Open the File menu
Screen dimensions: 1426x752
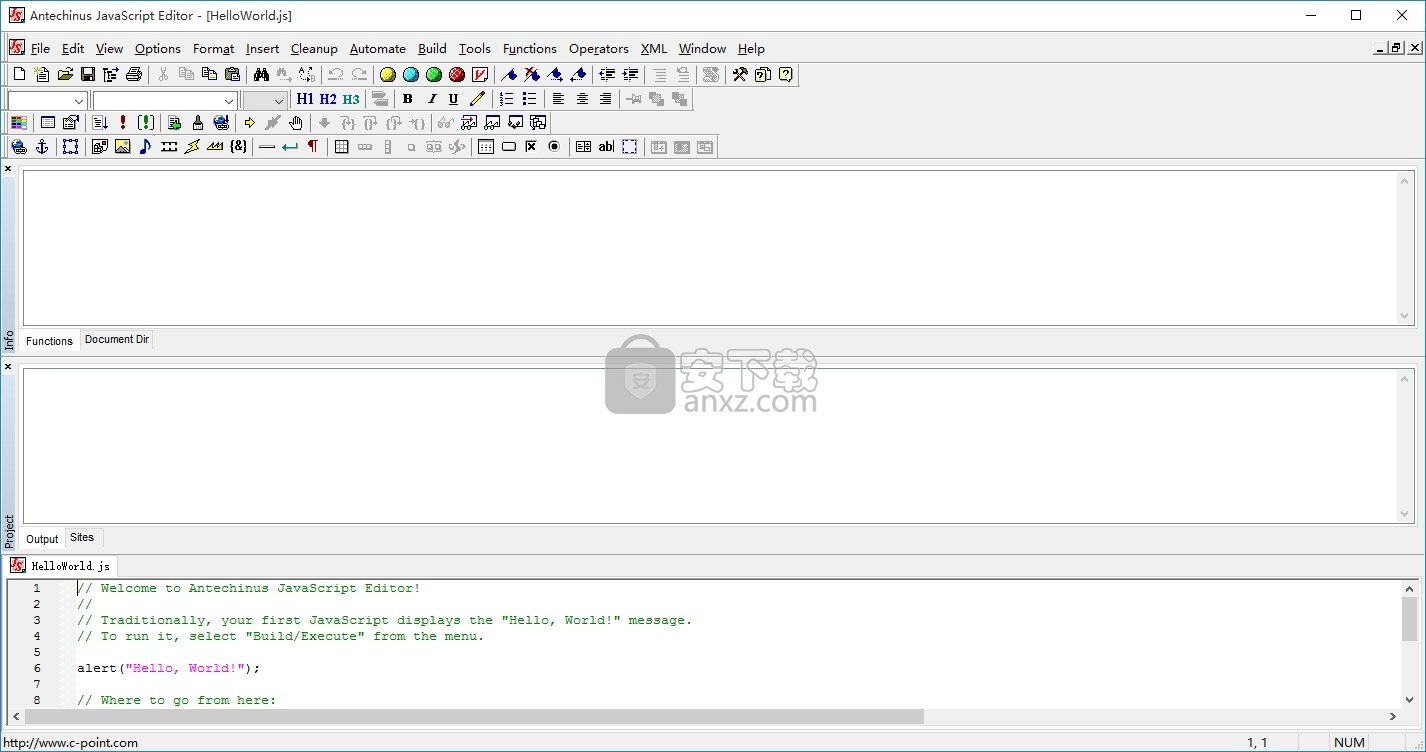click(x=40, y=48)
